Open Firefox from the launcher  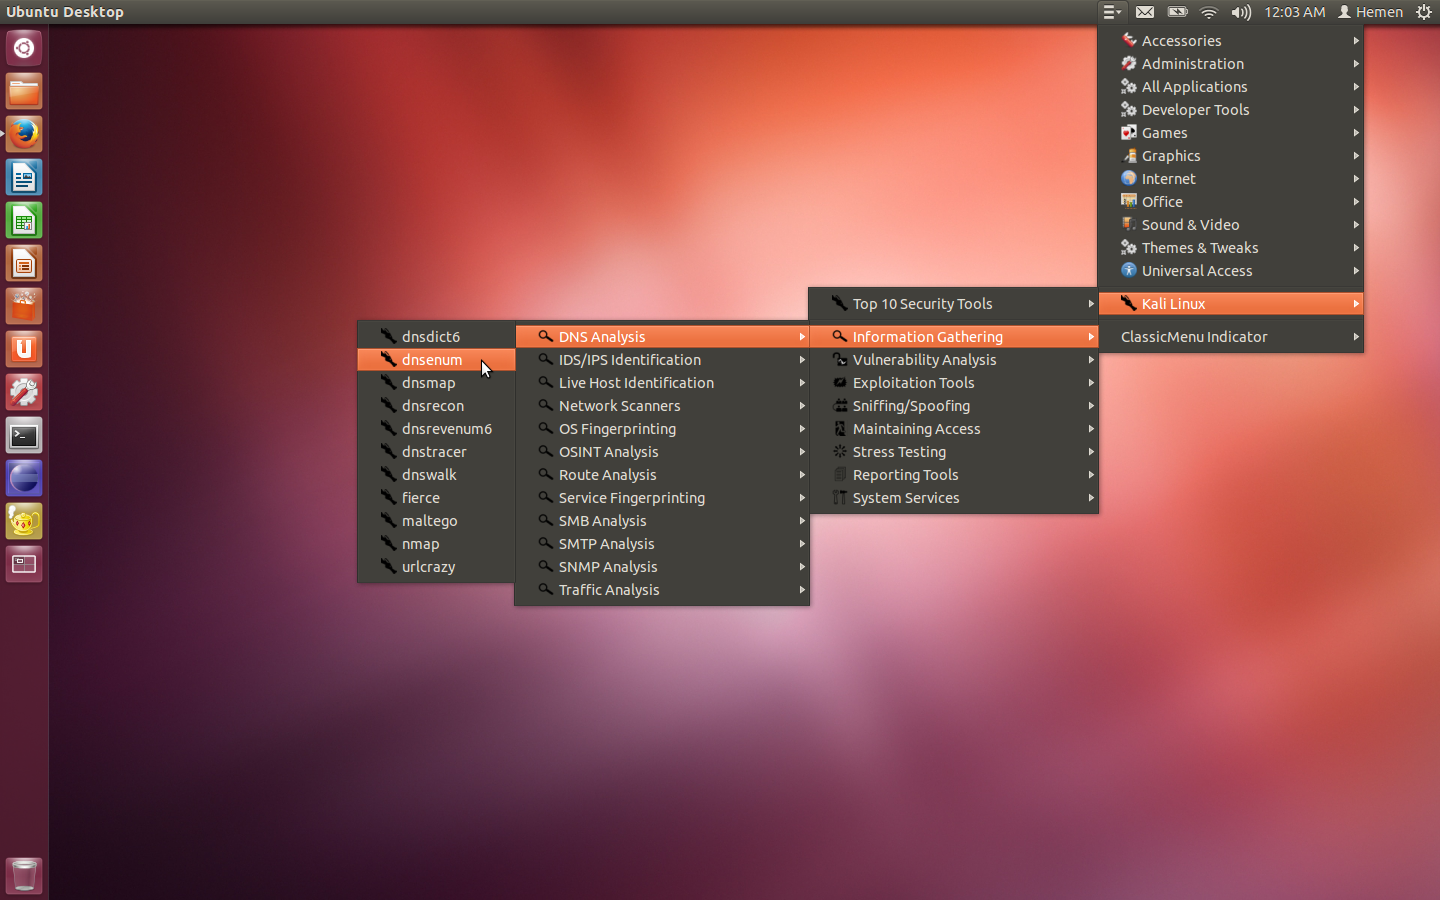24,133
